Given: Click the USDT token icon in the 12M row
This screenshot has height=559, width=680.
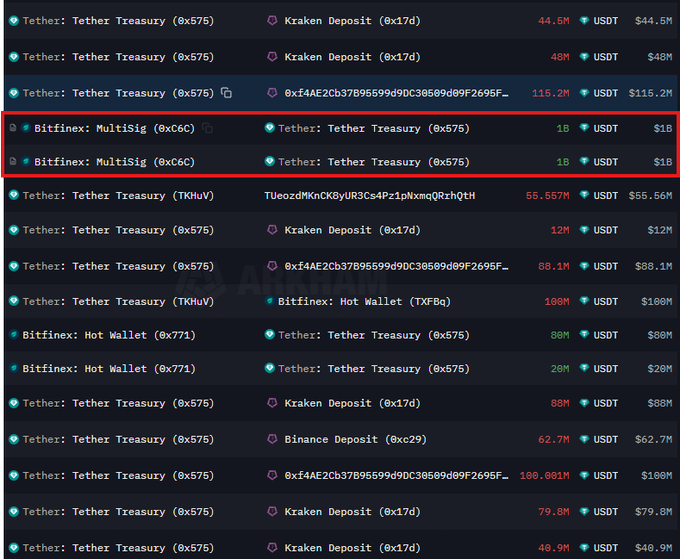Looking at the screenshot, I should click(584, 230).
